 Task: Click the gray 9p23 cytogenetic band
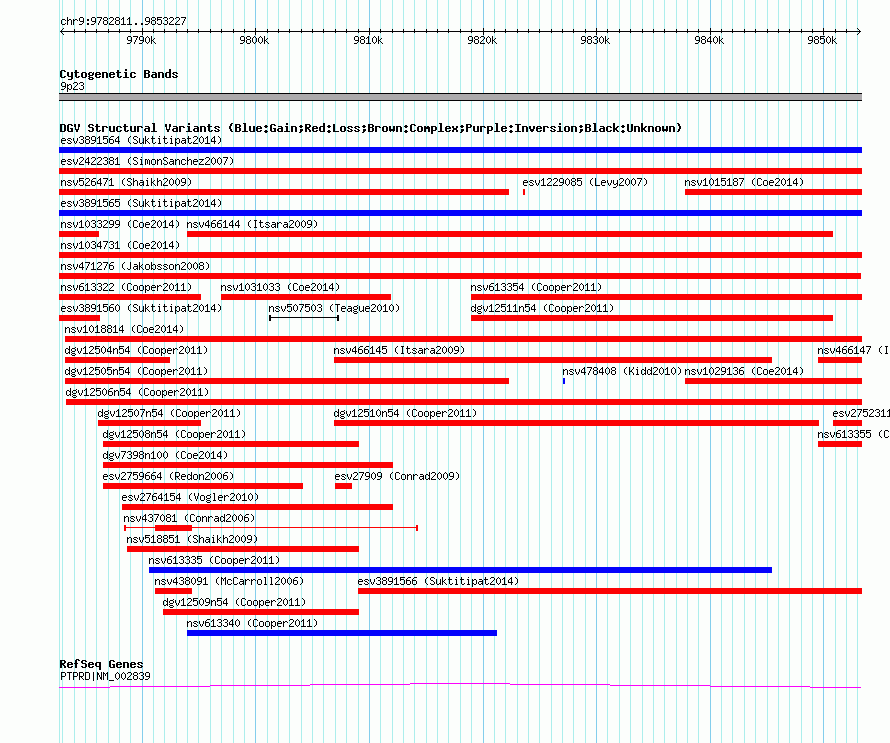click(x=460, y=97)
